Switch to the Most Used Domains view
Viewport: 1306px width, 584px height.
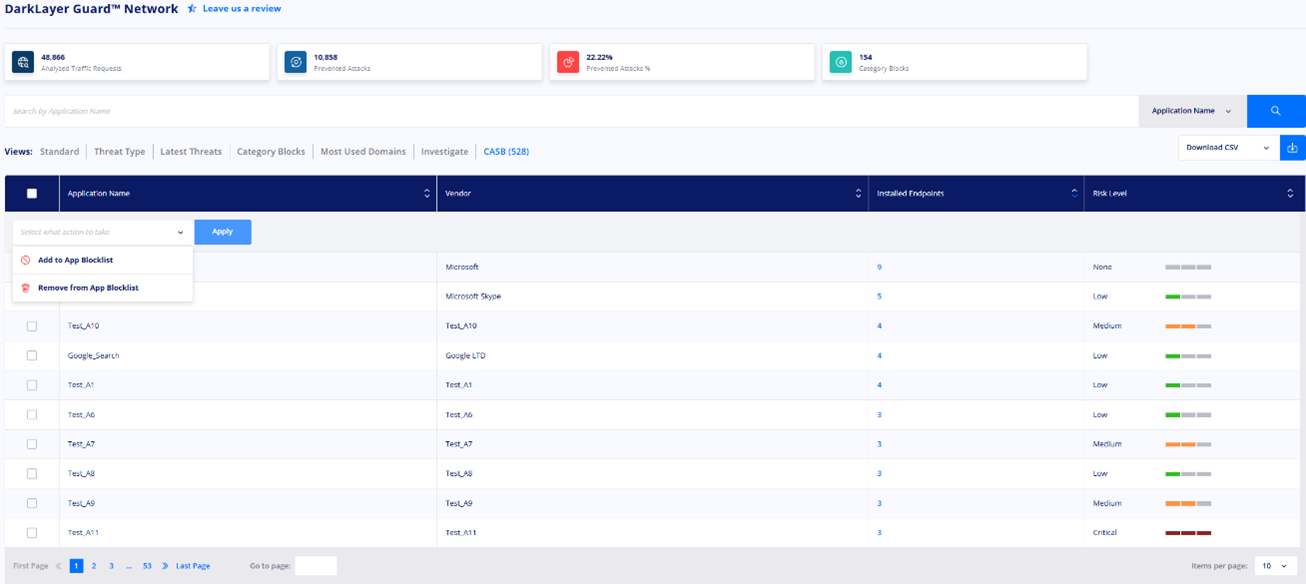pyautogui.click(x=363, y=152)
